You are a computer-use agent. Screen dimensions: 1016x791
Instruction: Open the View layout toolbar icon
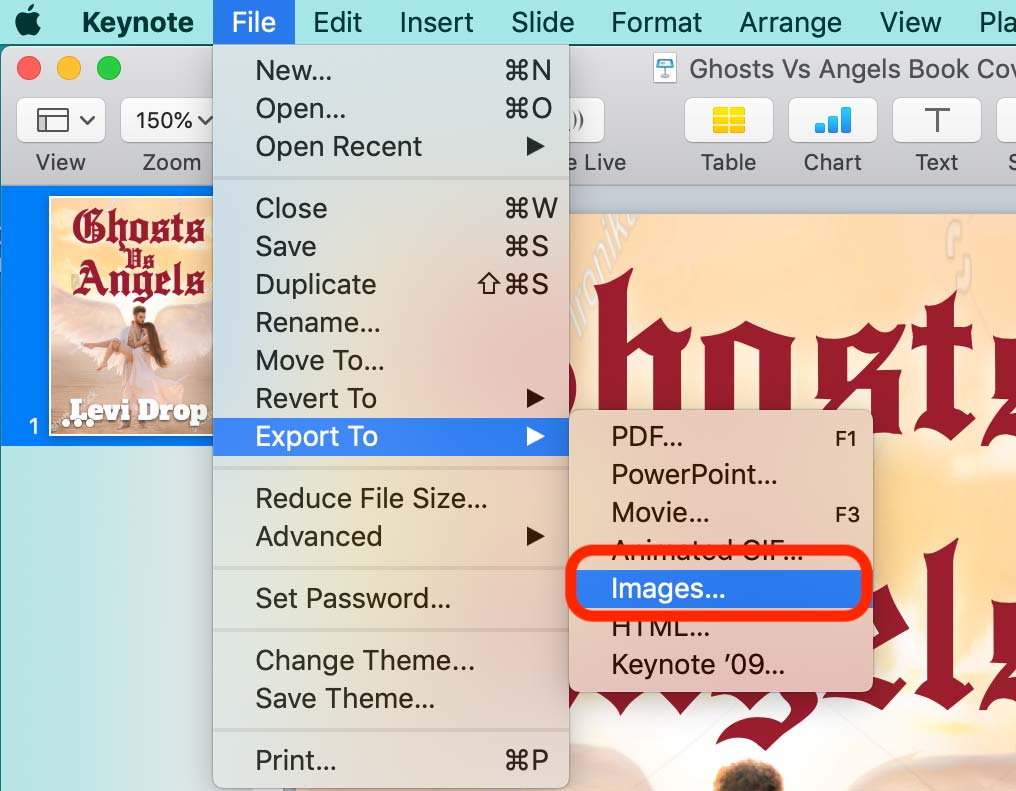tap(61, 120)
